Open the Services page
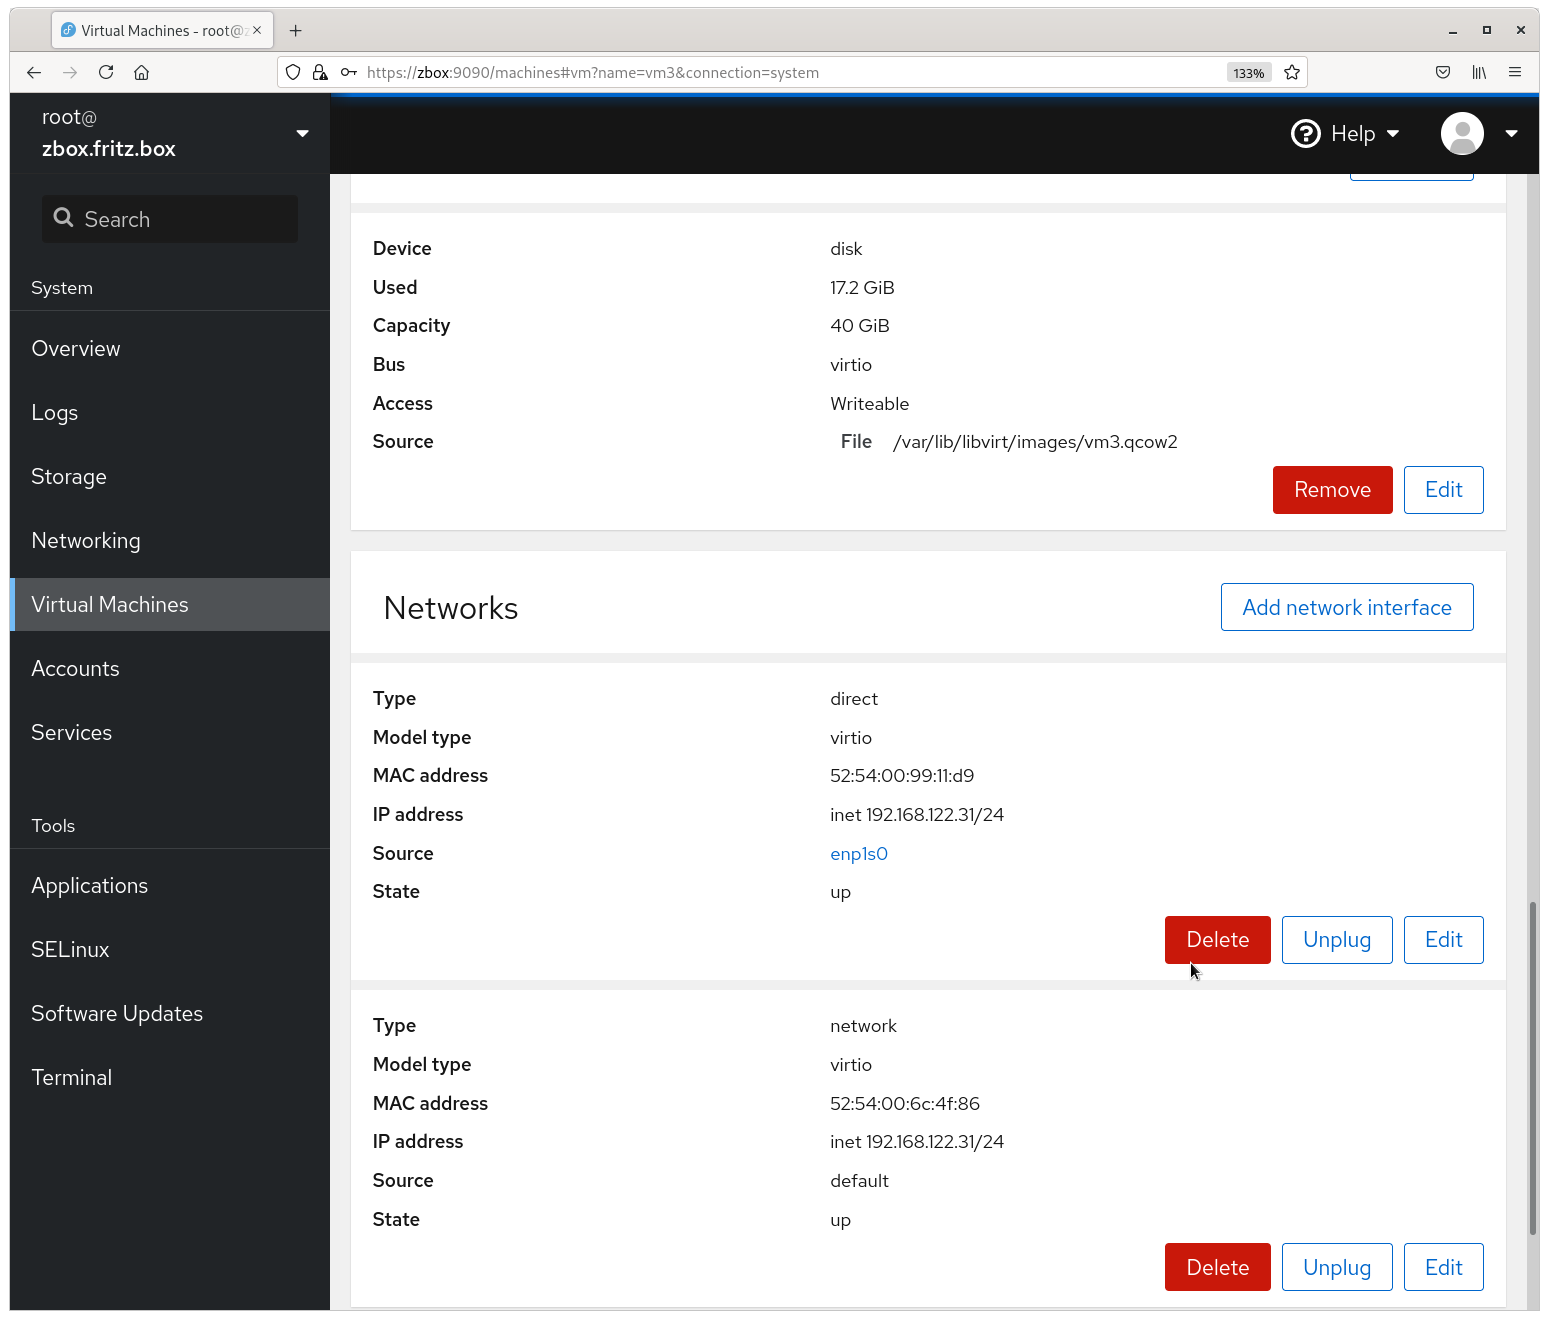1549x1320 pixels. click(170, 732)
